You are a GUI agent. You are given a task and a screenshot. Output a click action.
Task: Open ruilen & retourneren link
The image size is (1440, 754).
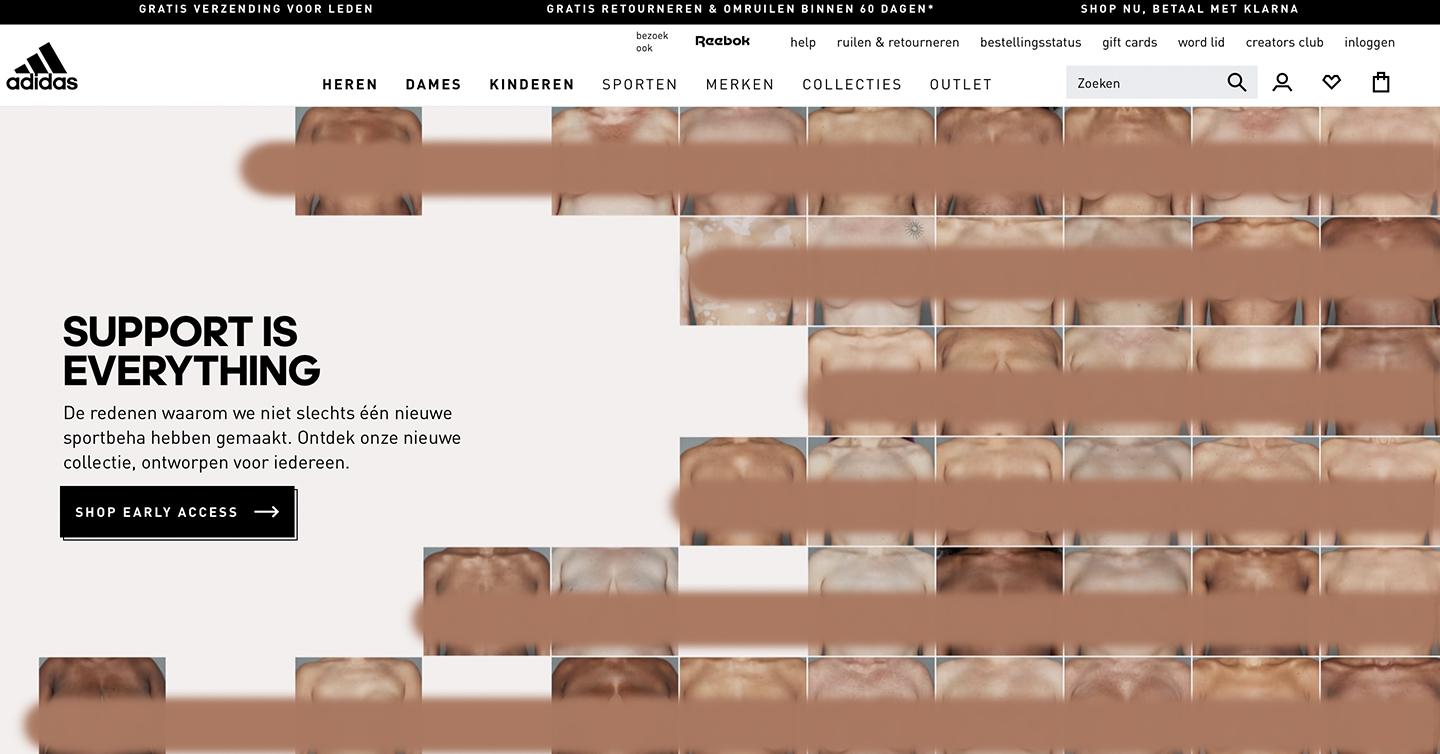click(x=898, y=42)
